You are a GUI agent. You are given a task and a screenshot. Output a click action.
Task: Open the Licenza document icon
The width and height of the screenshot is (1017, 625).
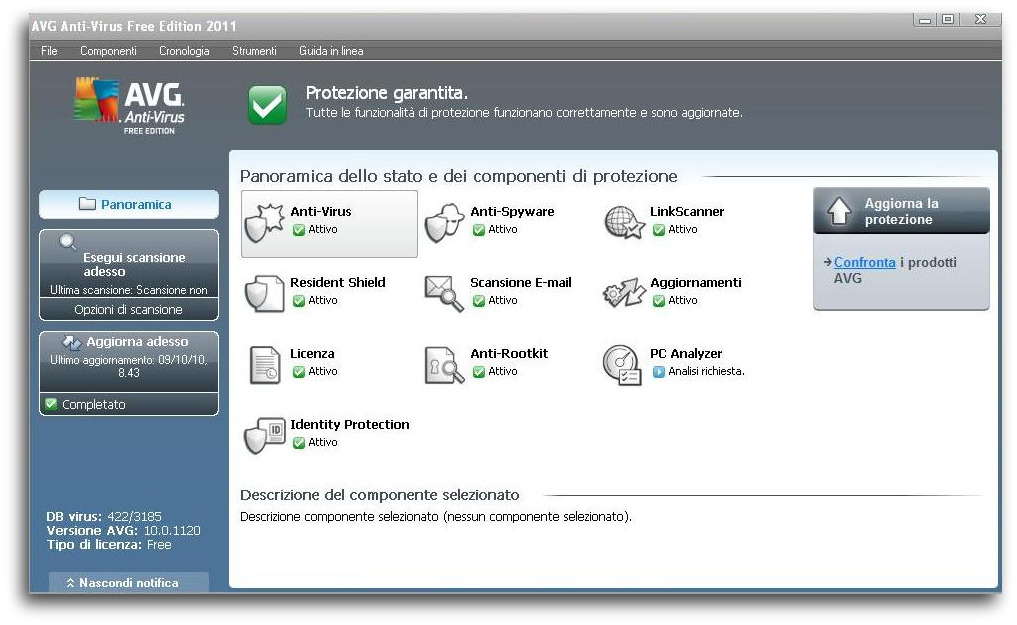(x=265, y=365)
